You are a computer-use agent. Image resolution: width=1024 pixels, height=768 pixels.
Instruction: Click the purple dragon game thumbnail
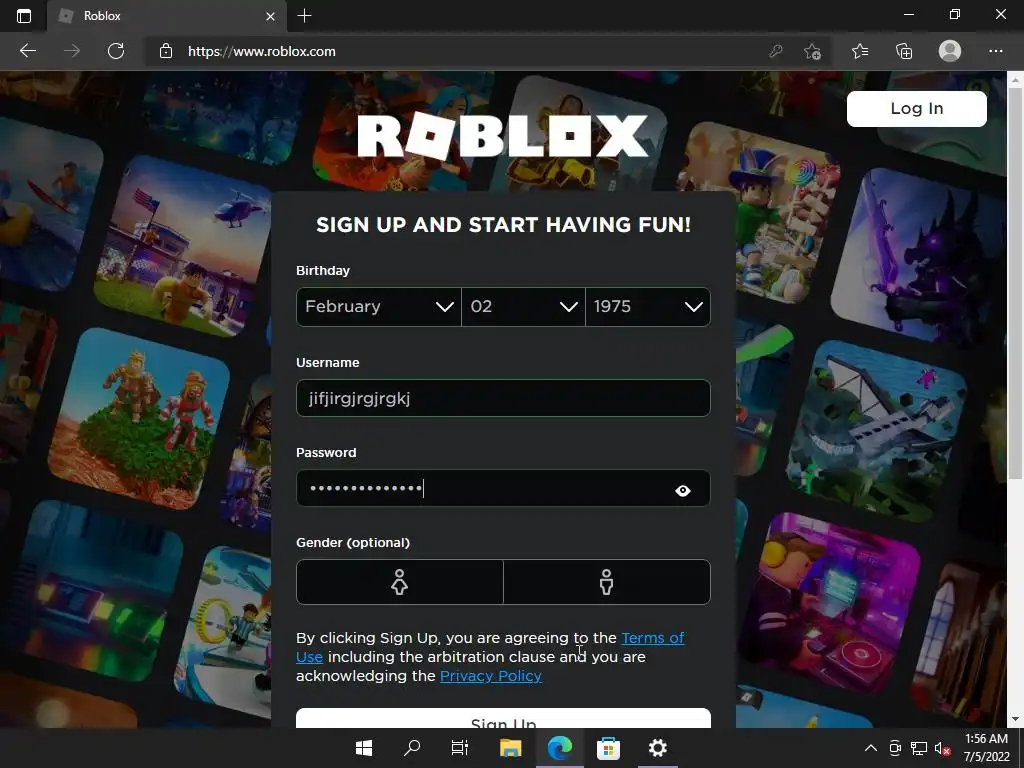point(920,257)
